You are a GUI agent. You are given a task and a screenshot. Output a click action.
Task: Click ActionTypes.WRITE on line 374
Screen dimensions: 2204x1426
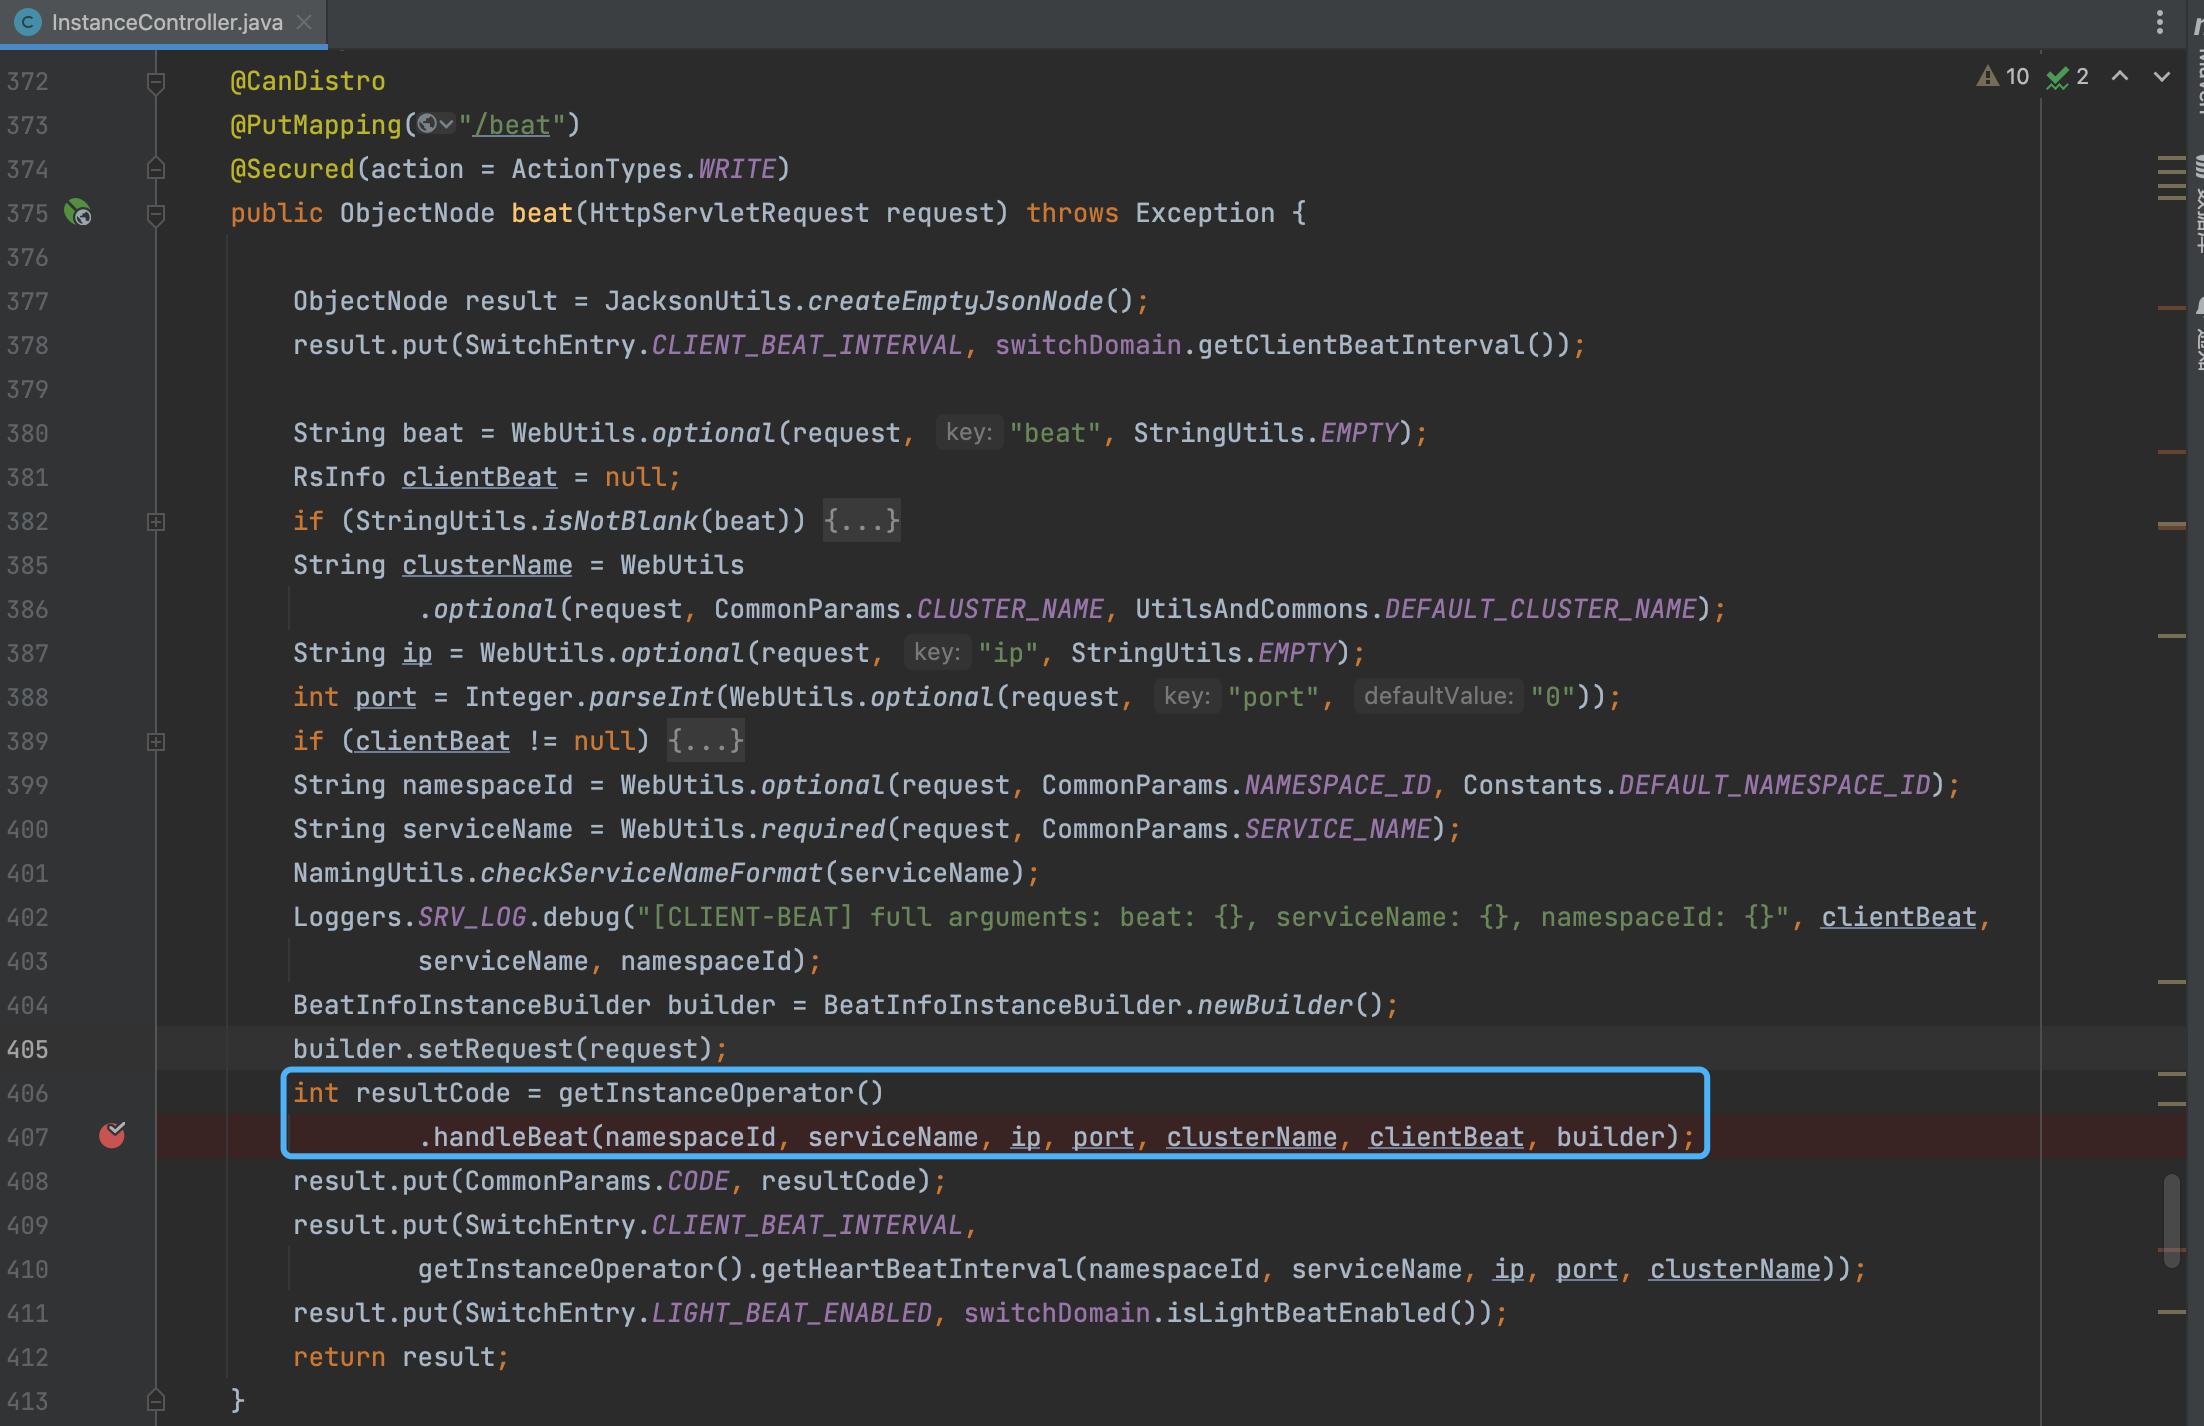643,169
